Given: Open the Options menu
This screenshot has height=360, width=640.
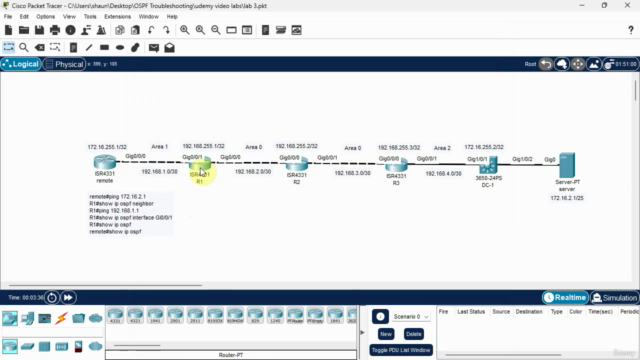Looking at the screenshot, I should coord(45,17).
